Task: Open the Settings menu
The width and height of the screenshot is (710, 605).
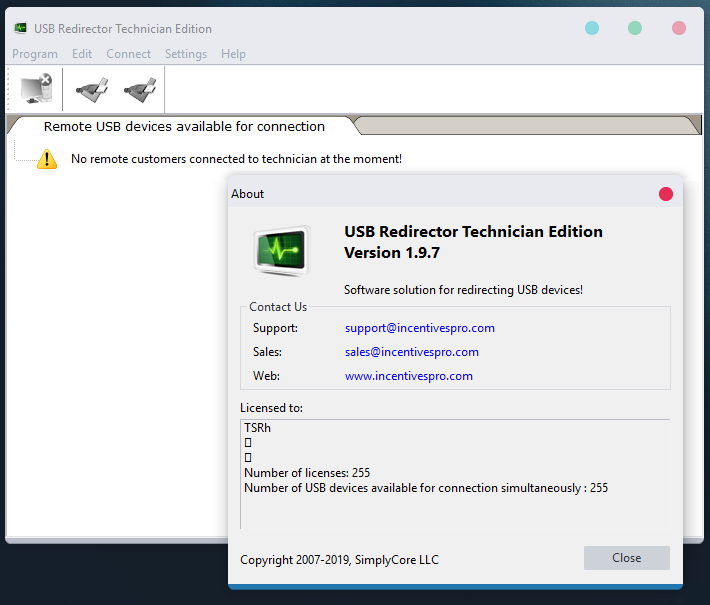Action: click(186, 54)
